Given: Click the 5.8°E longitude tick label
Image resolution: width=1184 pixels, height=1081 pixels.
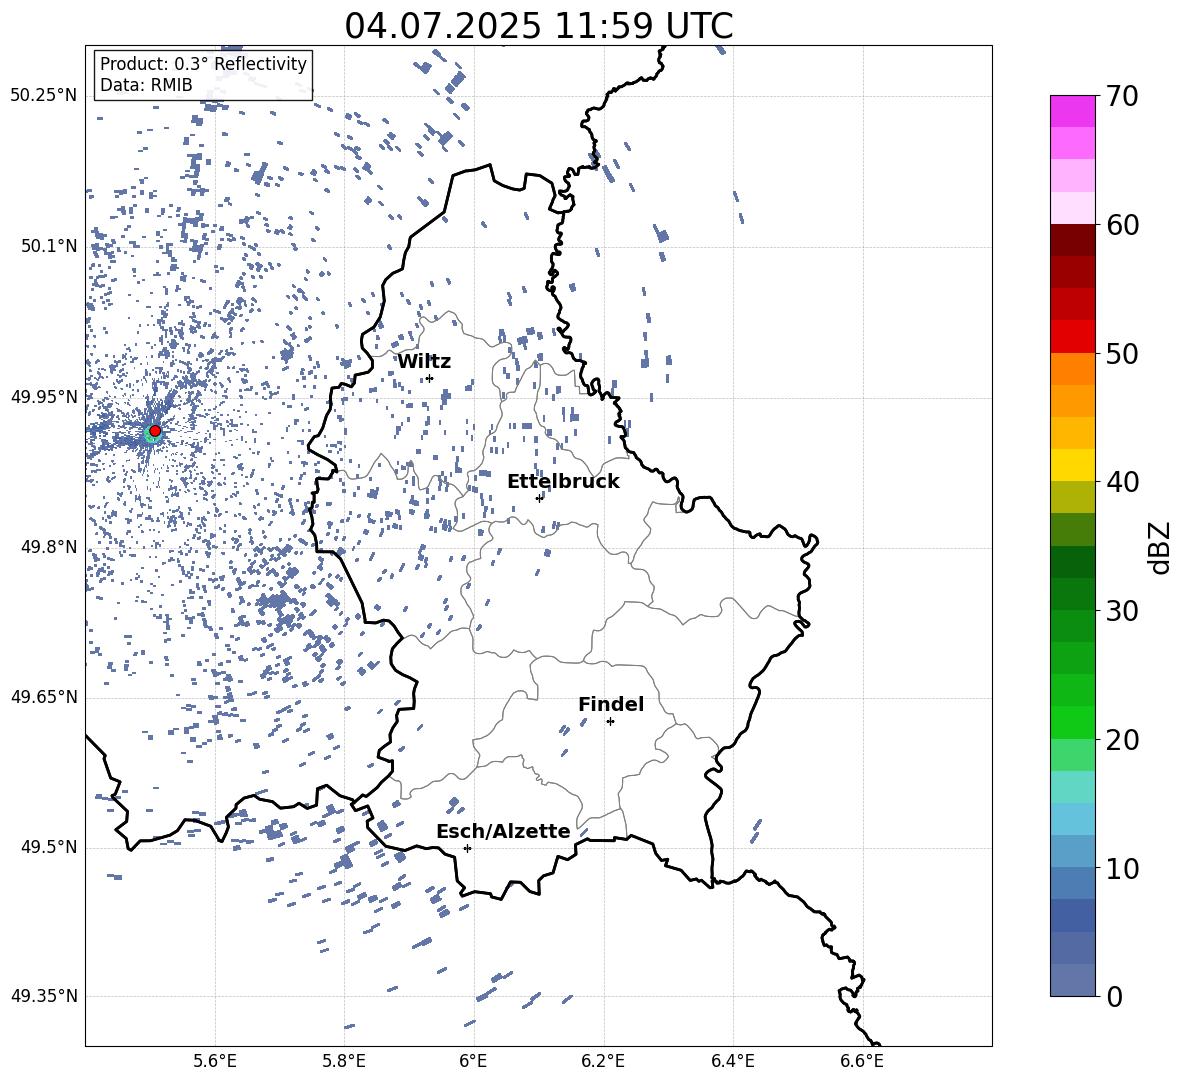Looking at the screenshot, I should point(344,1061).
